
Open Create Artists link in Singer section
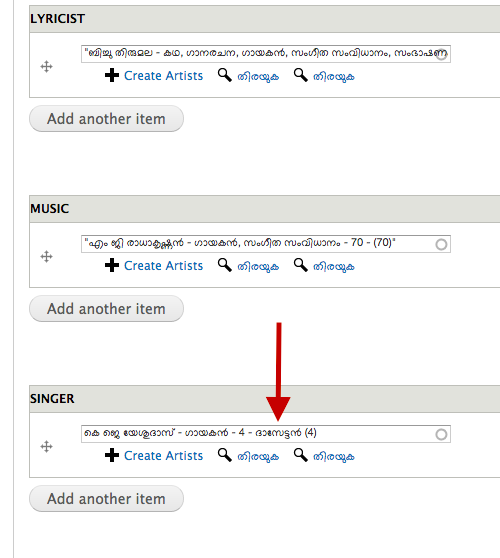tap(163, 456)
